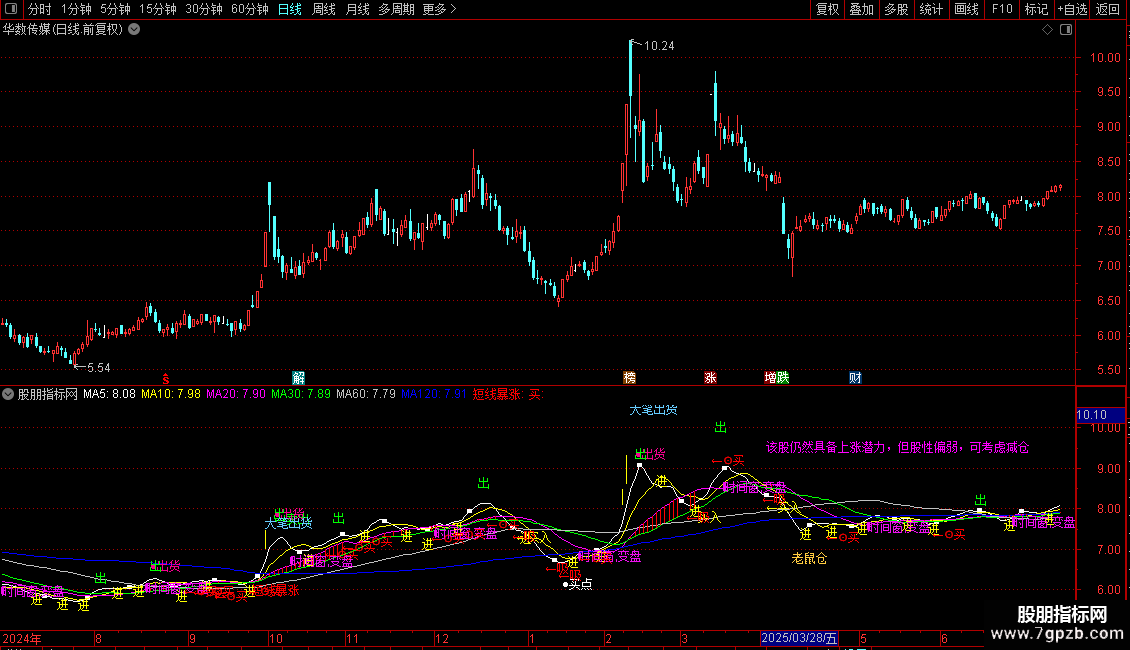Select the 60分钟 period tab
Screen dimensions: 1130x650
[x=250, y=9]
